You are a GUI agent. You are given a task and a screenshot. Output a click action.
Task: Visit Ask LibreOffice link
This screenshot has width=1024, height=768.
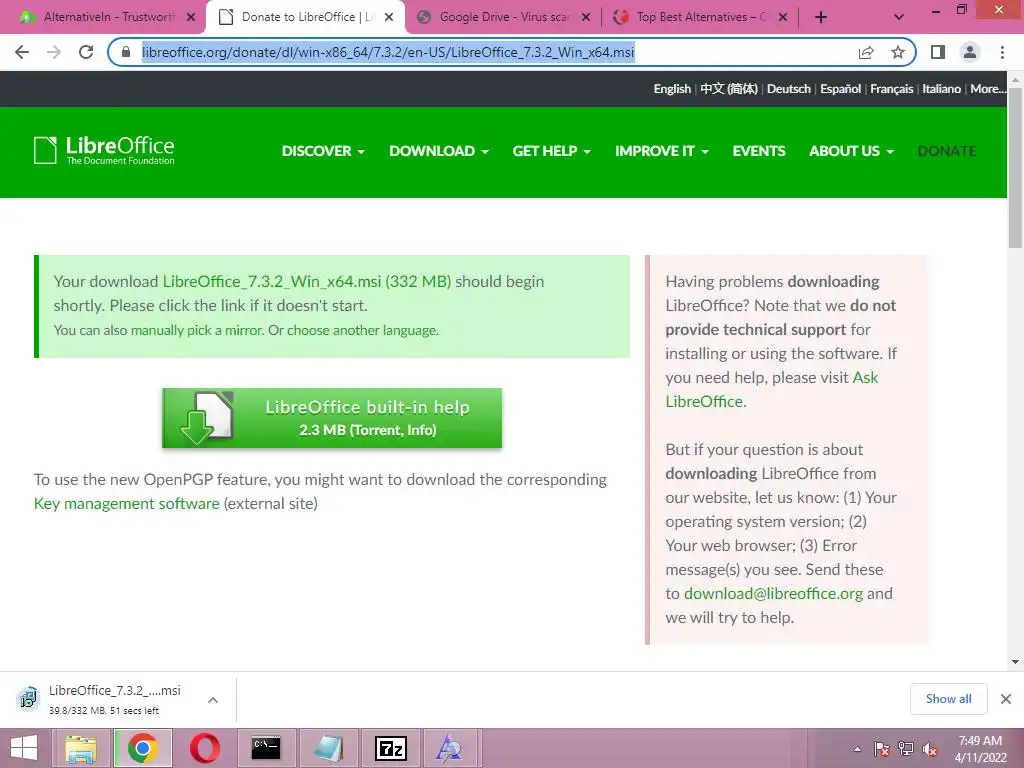pos(772,389)
